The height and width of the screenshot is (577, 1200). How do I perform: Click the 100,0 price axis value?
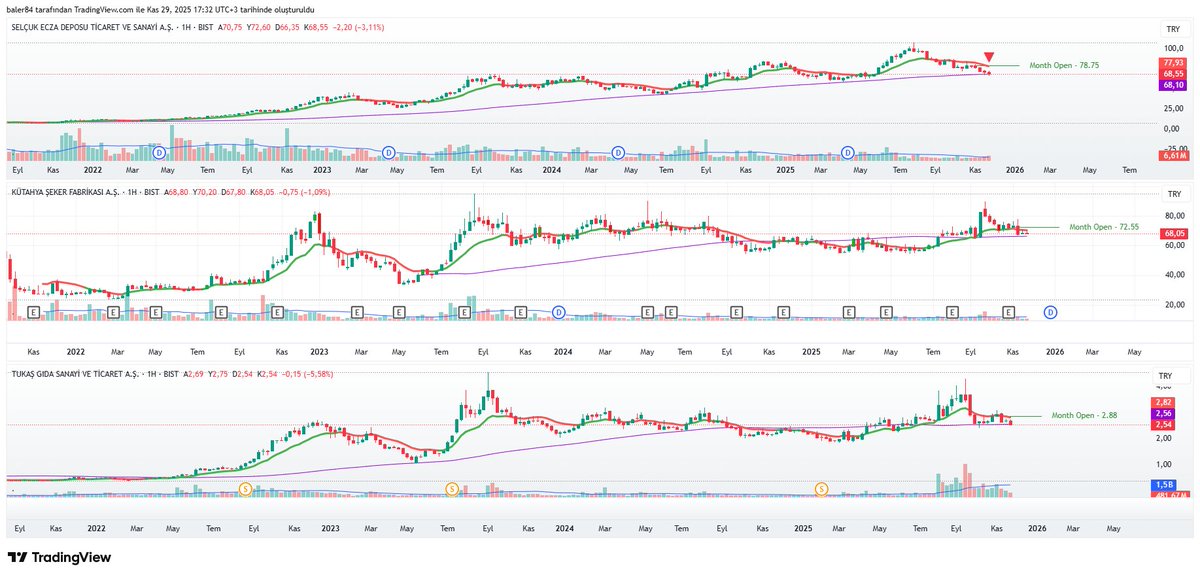tap(1172, 48)
